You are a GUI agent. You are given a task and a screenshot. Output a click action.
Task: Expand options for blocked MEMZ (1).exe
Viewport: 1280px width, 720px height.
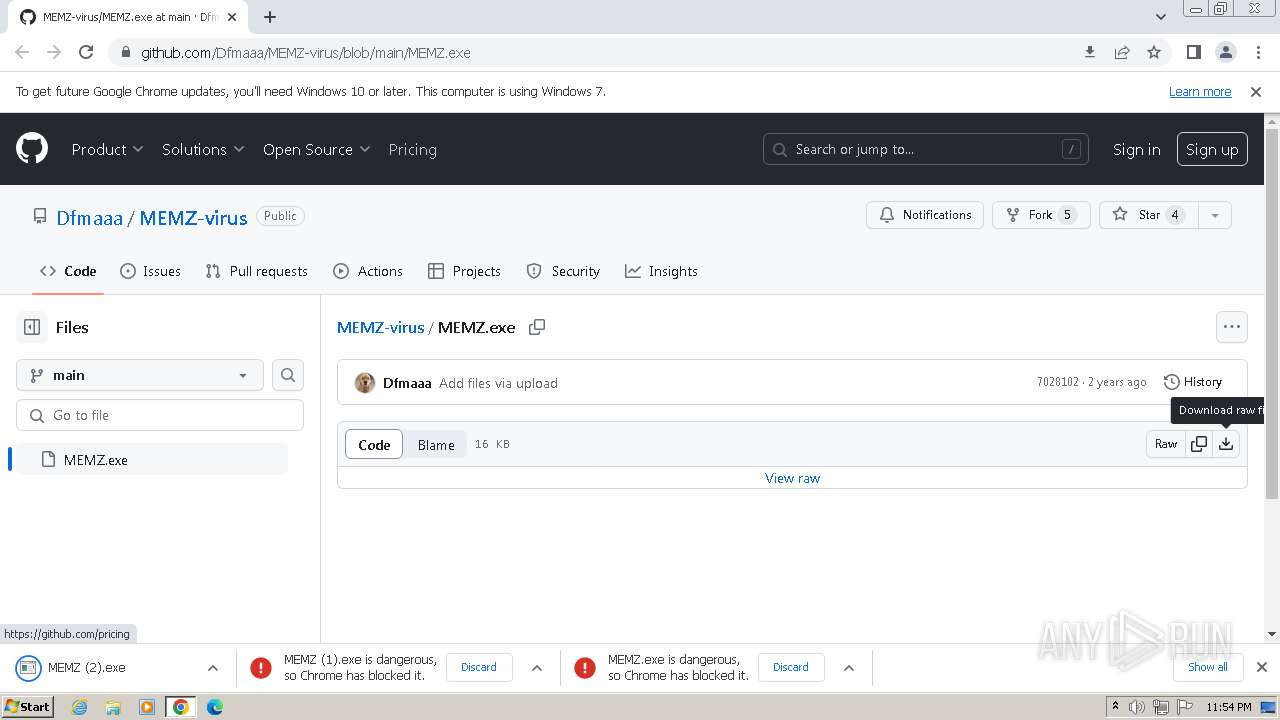(536, 667)
